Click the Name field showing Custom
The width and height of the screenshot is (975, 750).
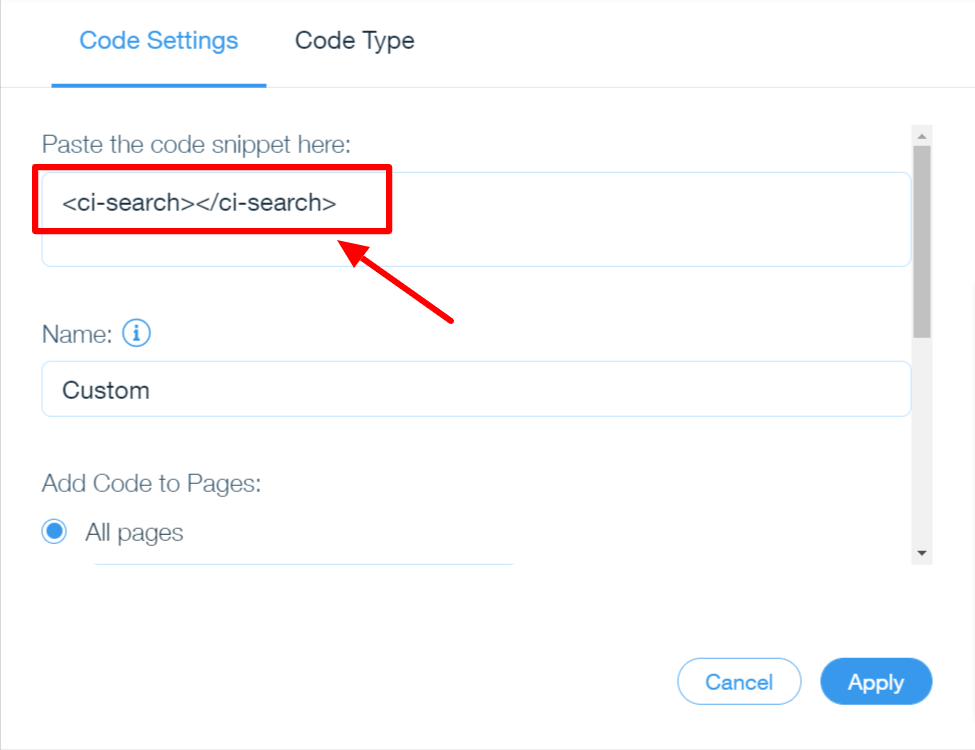tap(475, 389)
